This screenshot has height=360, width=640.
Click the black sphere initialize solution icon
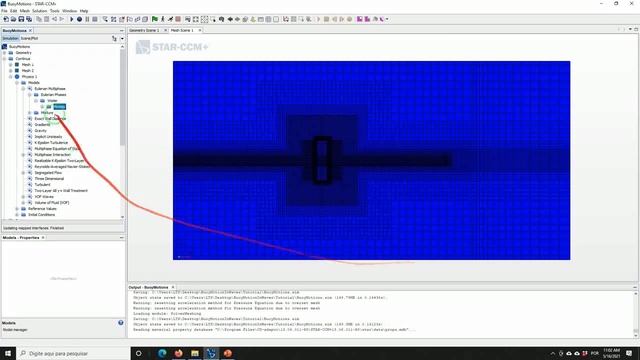pos(79,19)
